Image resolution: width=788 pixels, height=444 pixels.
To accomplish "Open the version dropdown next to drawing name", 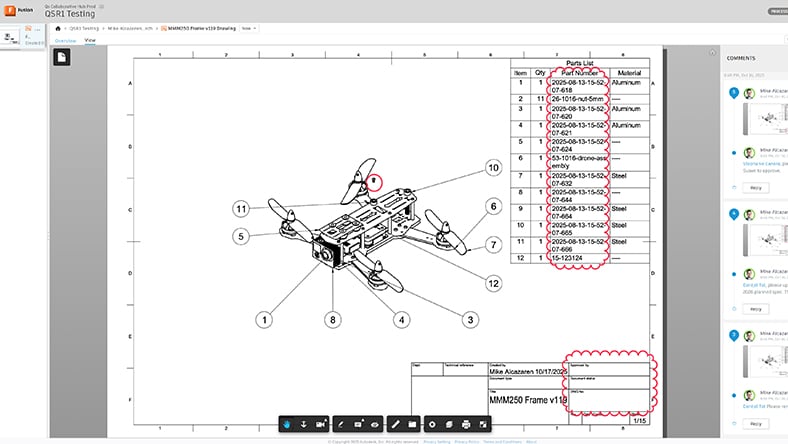I will (x=247, y=29).
